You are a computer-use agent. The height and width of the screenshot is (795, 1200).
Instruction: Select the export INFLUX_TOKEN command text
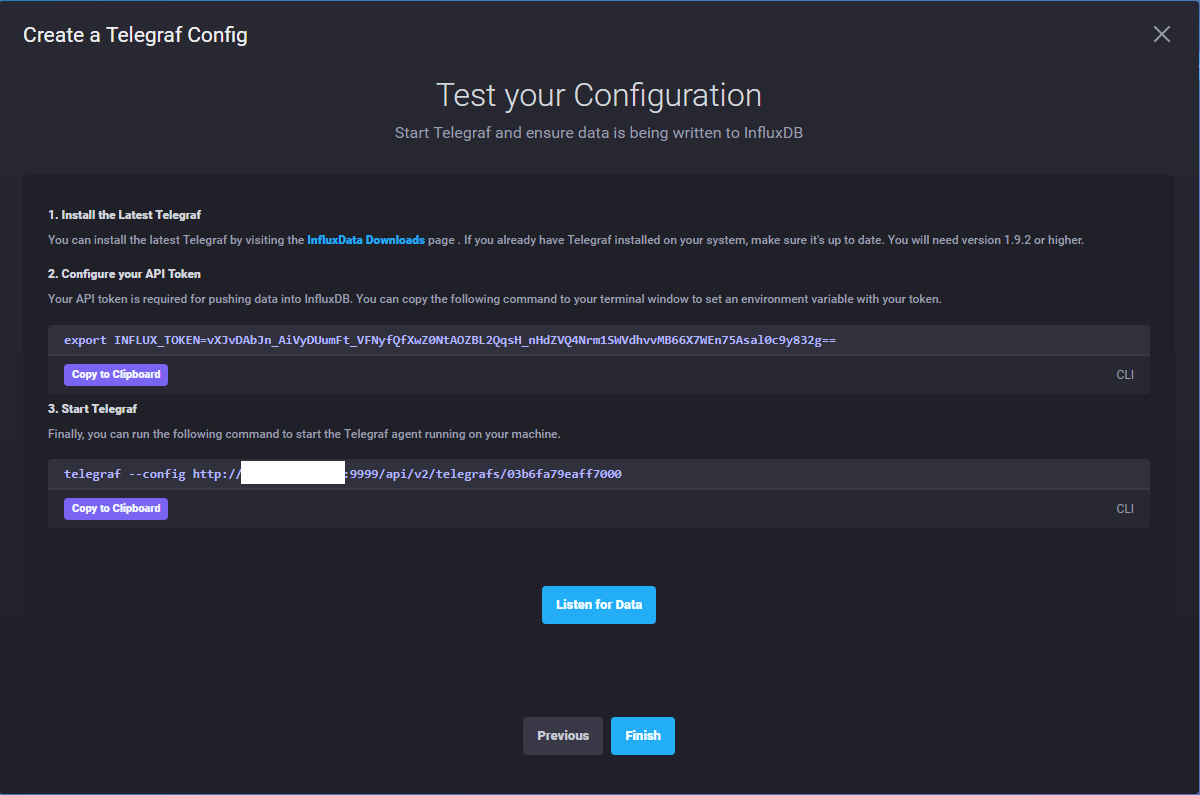click(450, 340)
